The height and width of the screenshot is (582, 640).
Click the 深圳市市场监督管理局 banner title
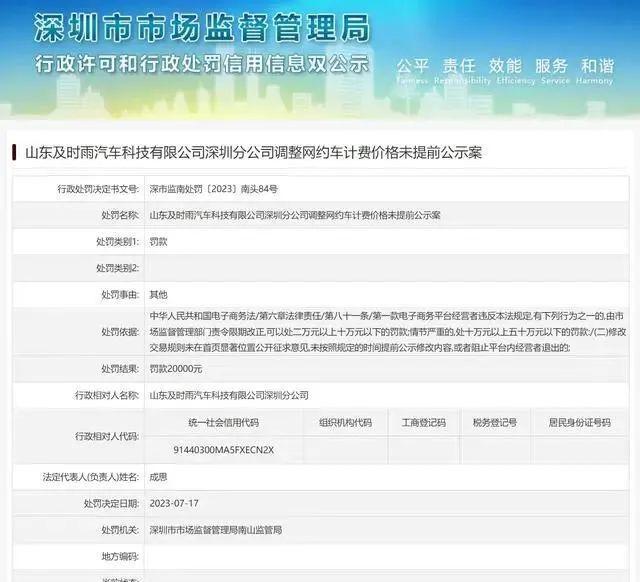202,28
